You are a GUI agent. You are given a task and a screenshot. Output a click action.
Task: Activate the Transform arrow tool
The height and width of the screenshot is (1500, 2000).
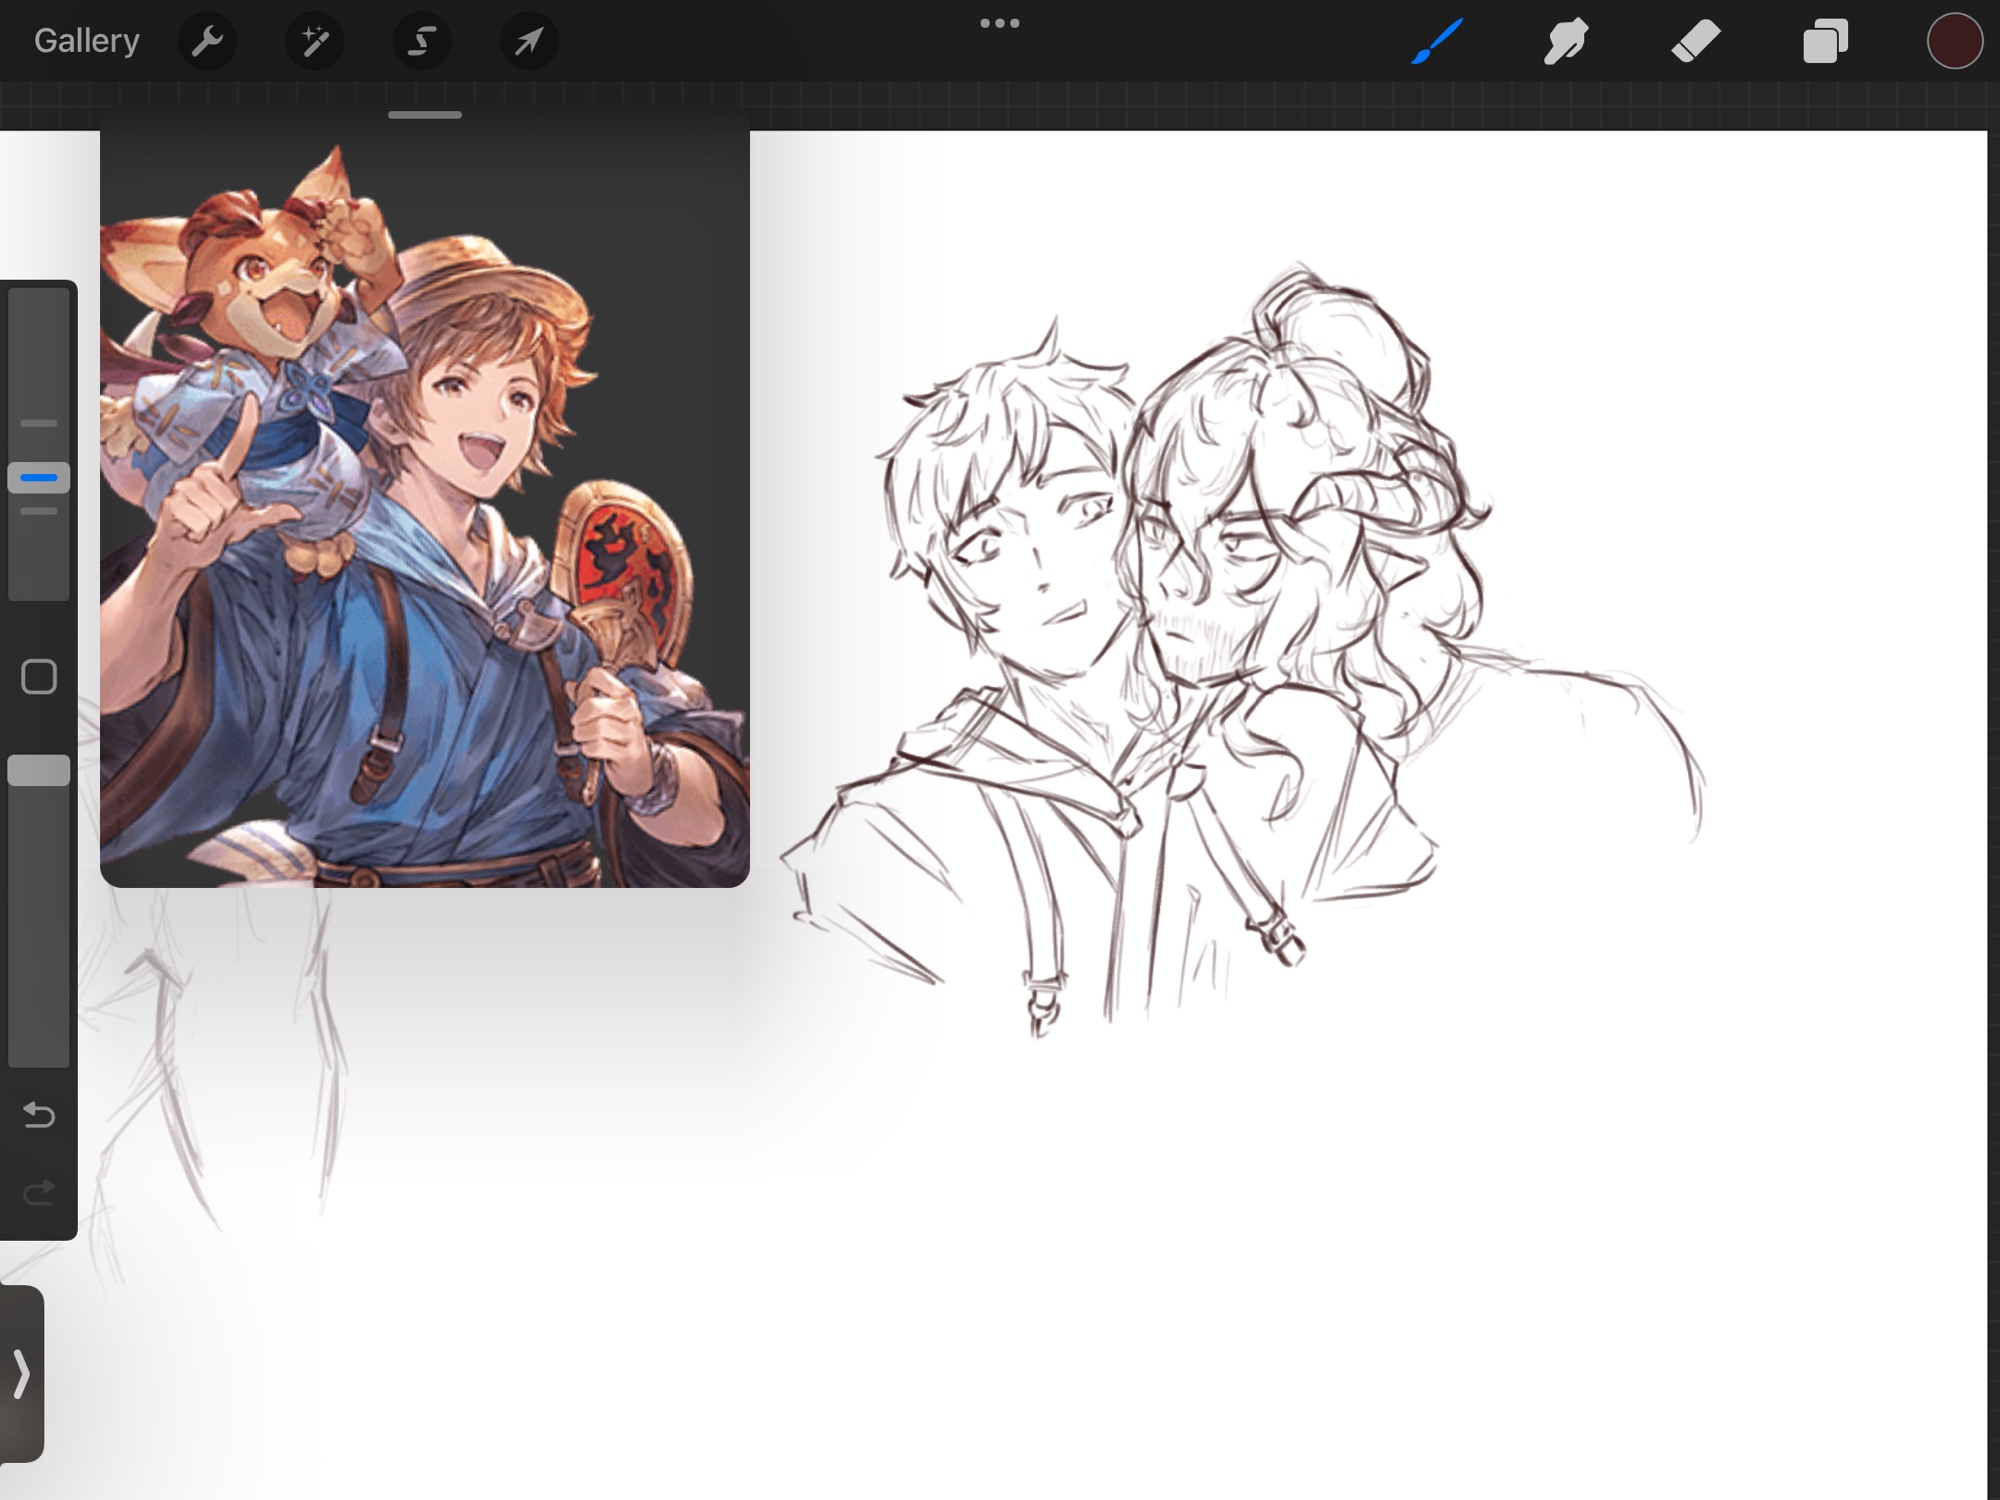pos(528,41)
